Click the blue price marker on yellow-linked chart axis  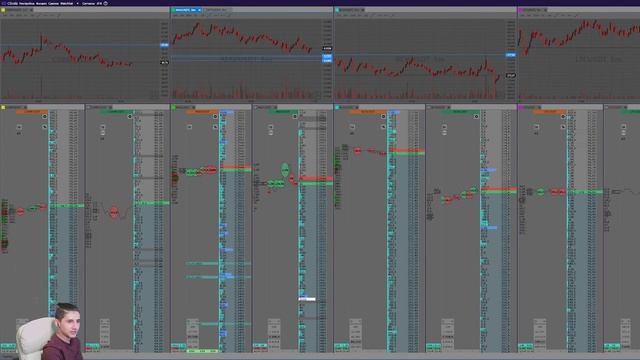tap(164, 45)
